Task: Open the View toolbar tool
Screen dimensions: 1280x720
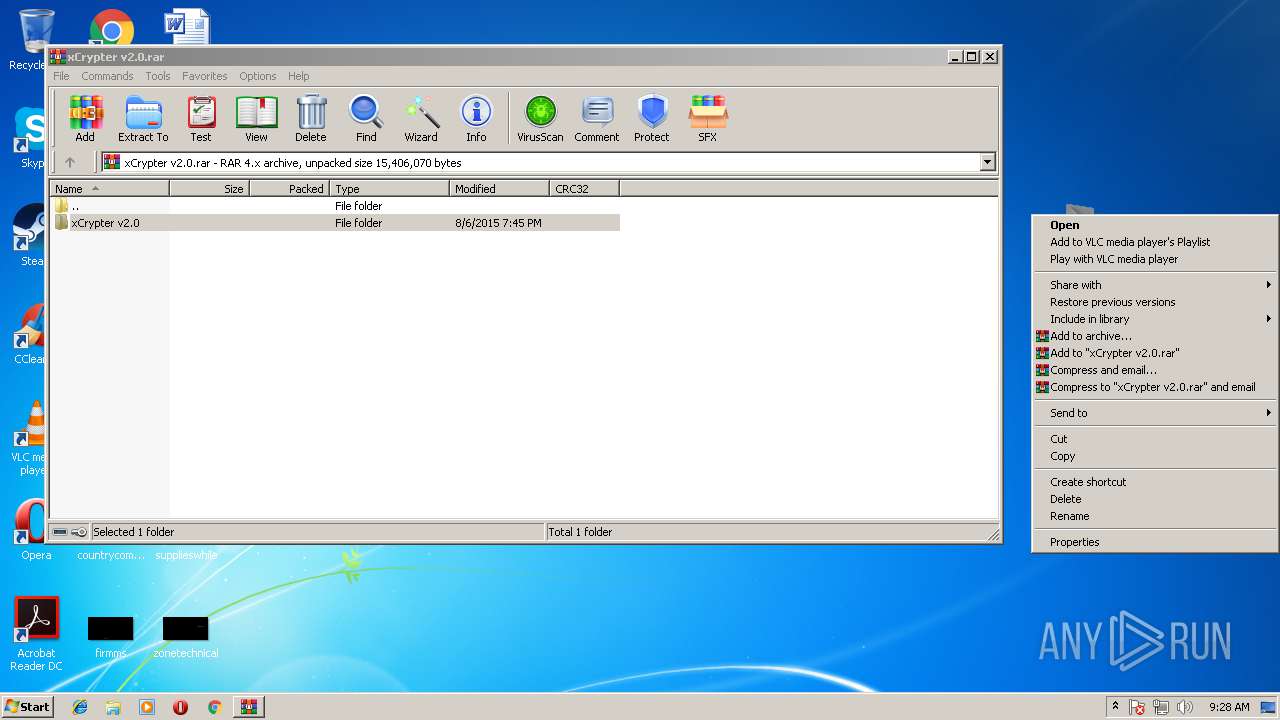Action: pos(256,119)
